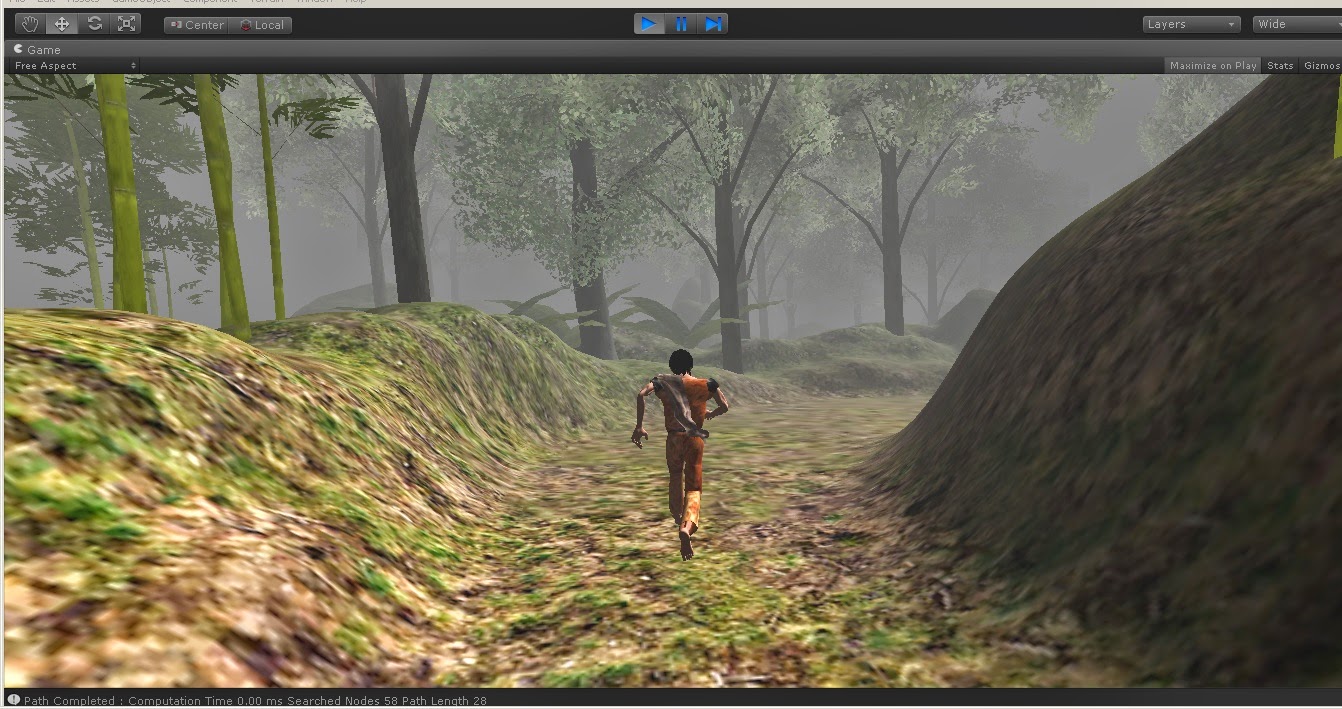Toggle pivot mode Center button
This screenshot has width=1342, height=709.
coord(197,25)
